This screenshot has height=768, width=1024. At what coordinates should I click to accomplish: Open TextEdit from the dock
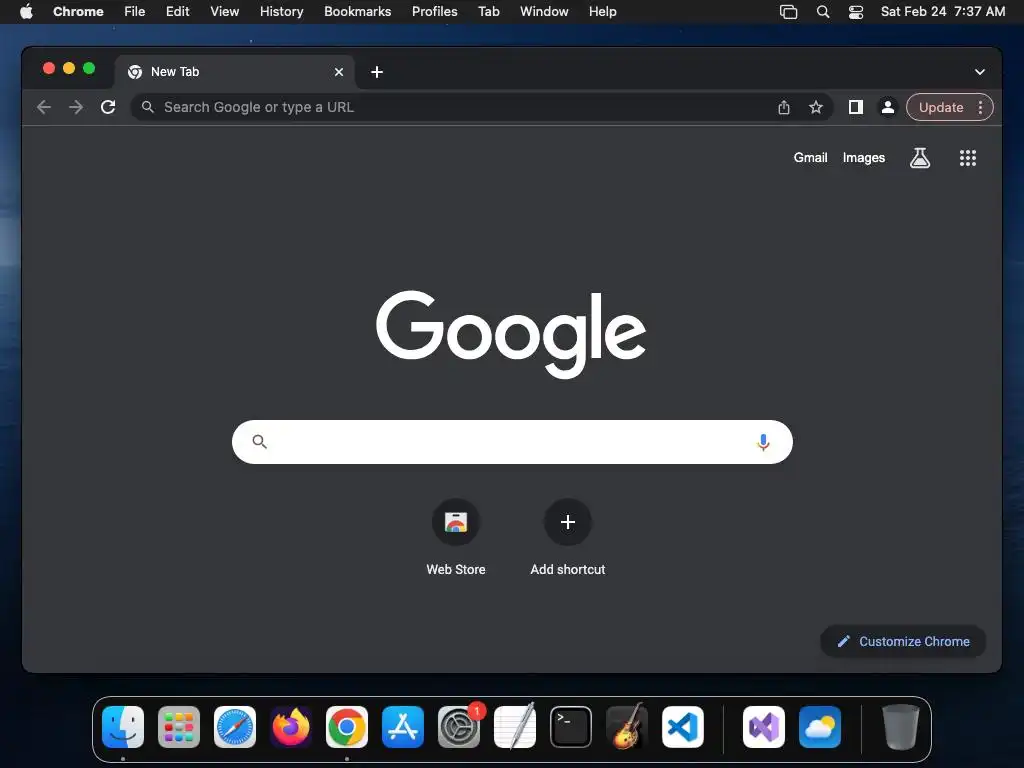click(x=515, y=727)
